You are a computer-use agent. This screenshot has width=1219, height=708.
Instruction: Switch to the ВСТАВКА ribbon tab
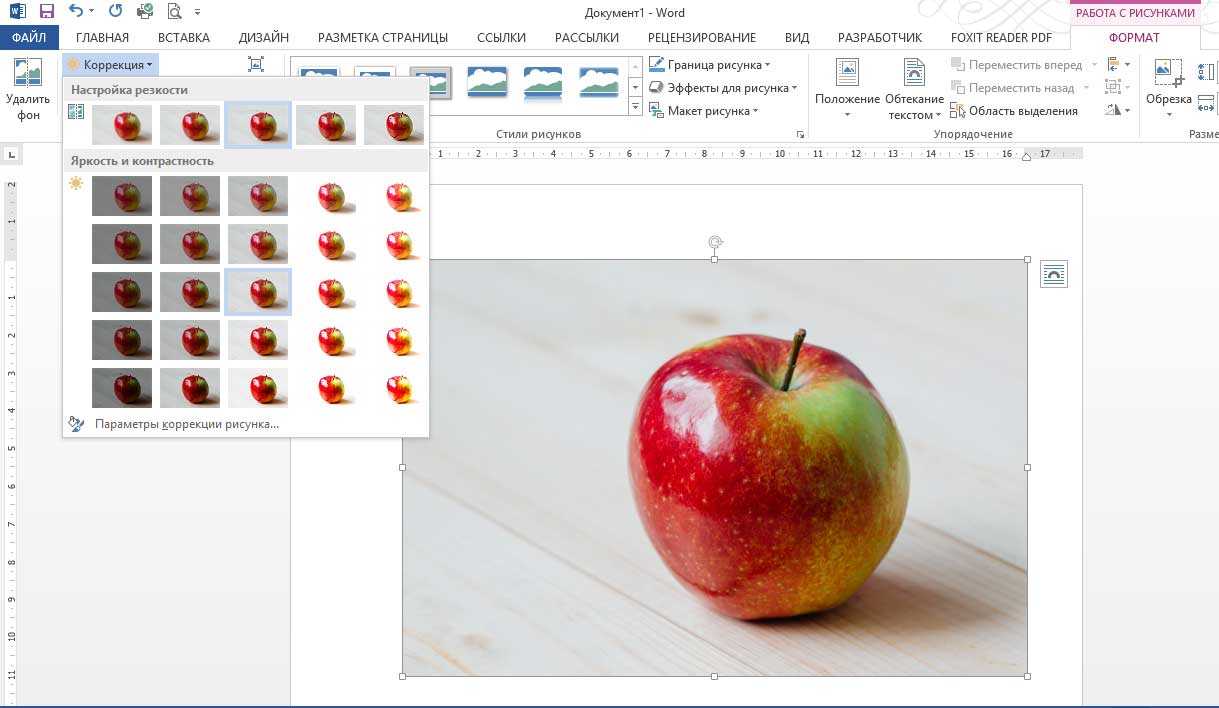click(183, 37)
